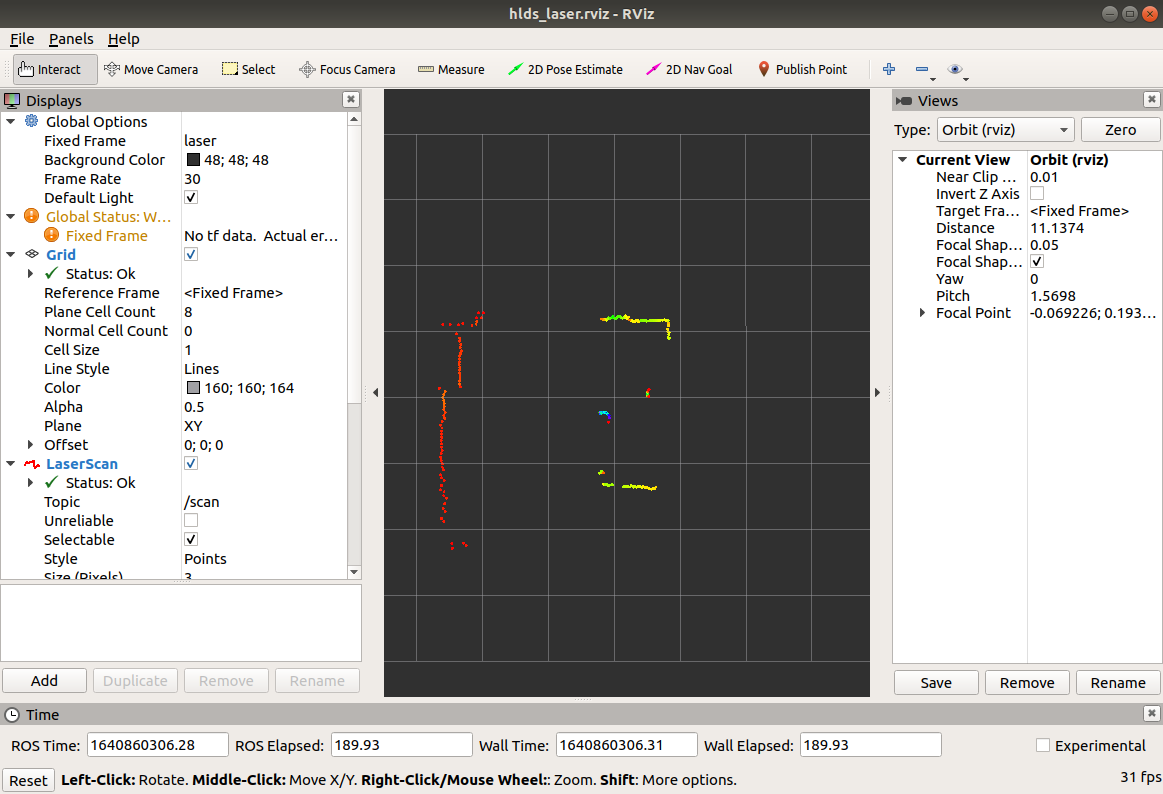Click the Global Options gear icon
Viewport: 1163px width, 794px height.
(31, 121)
